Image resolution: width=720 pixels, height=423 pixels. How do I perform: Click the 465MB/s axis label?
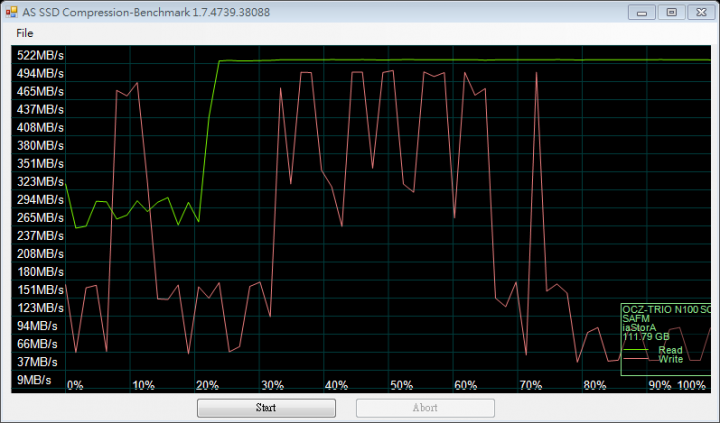[x=40, y=91]
